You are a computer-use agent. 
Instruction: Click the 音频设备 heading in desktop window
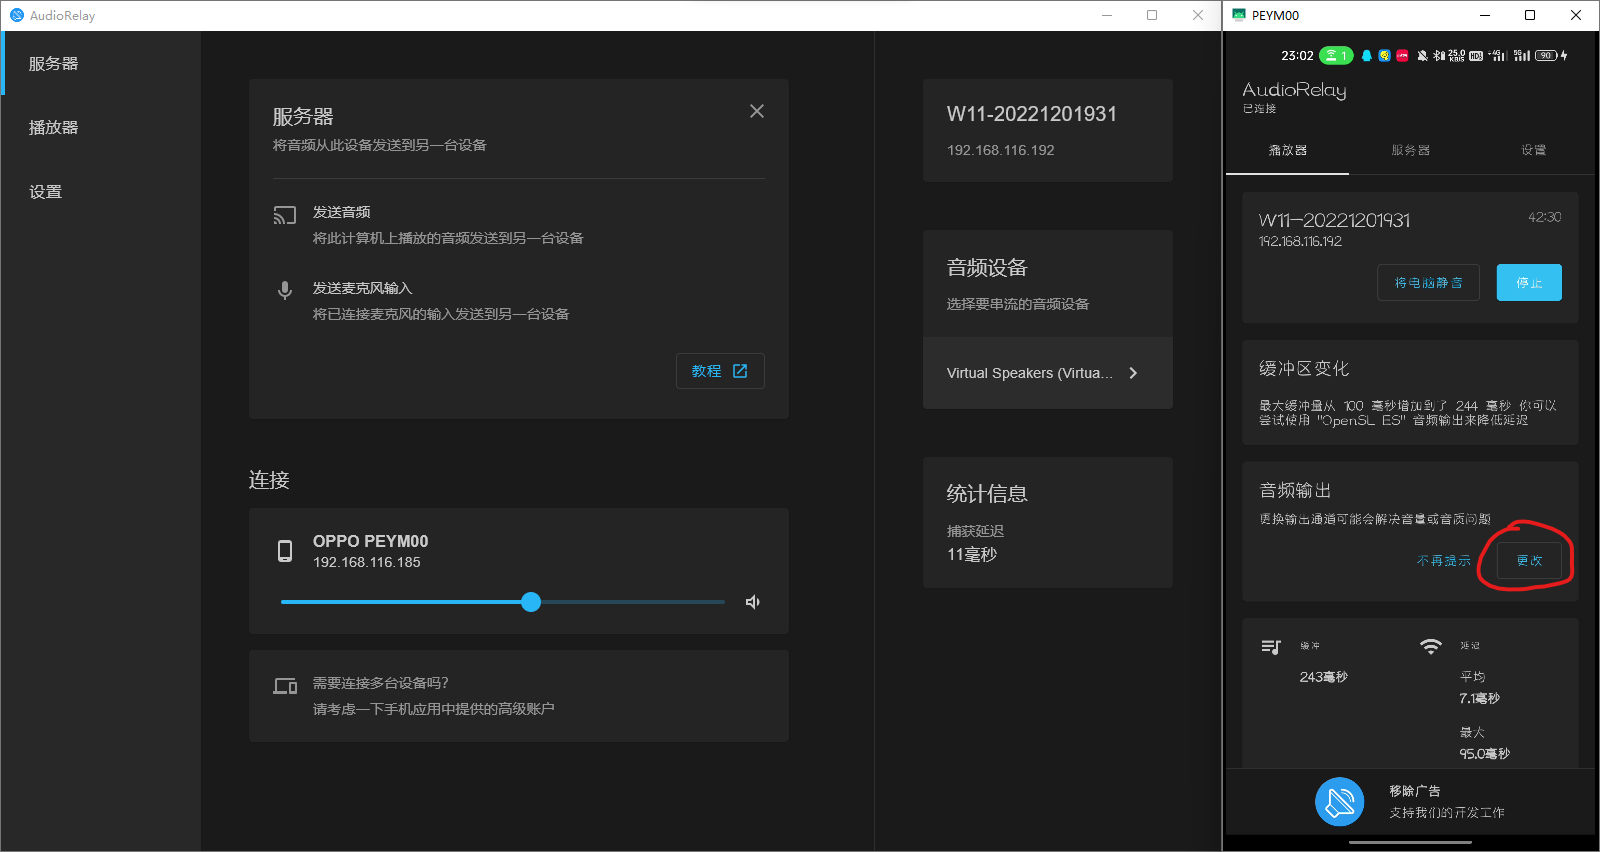987,268
